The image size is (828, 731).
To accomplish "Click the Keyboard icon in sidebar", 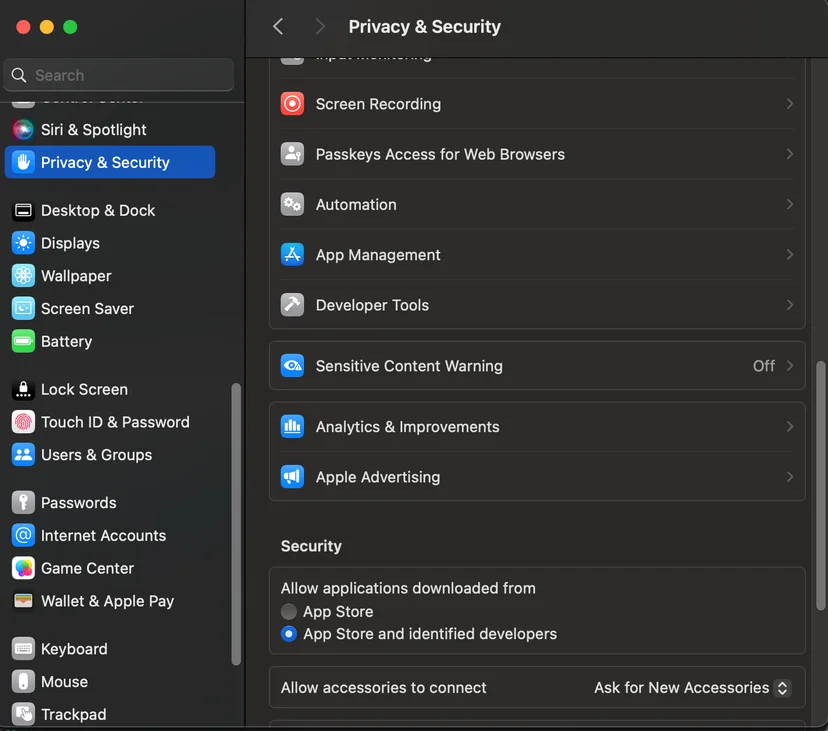I will pos(23,649).
